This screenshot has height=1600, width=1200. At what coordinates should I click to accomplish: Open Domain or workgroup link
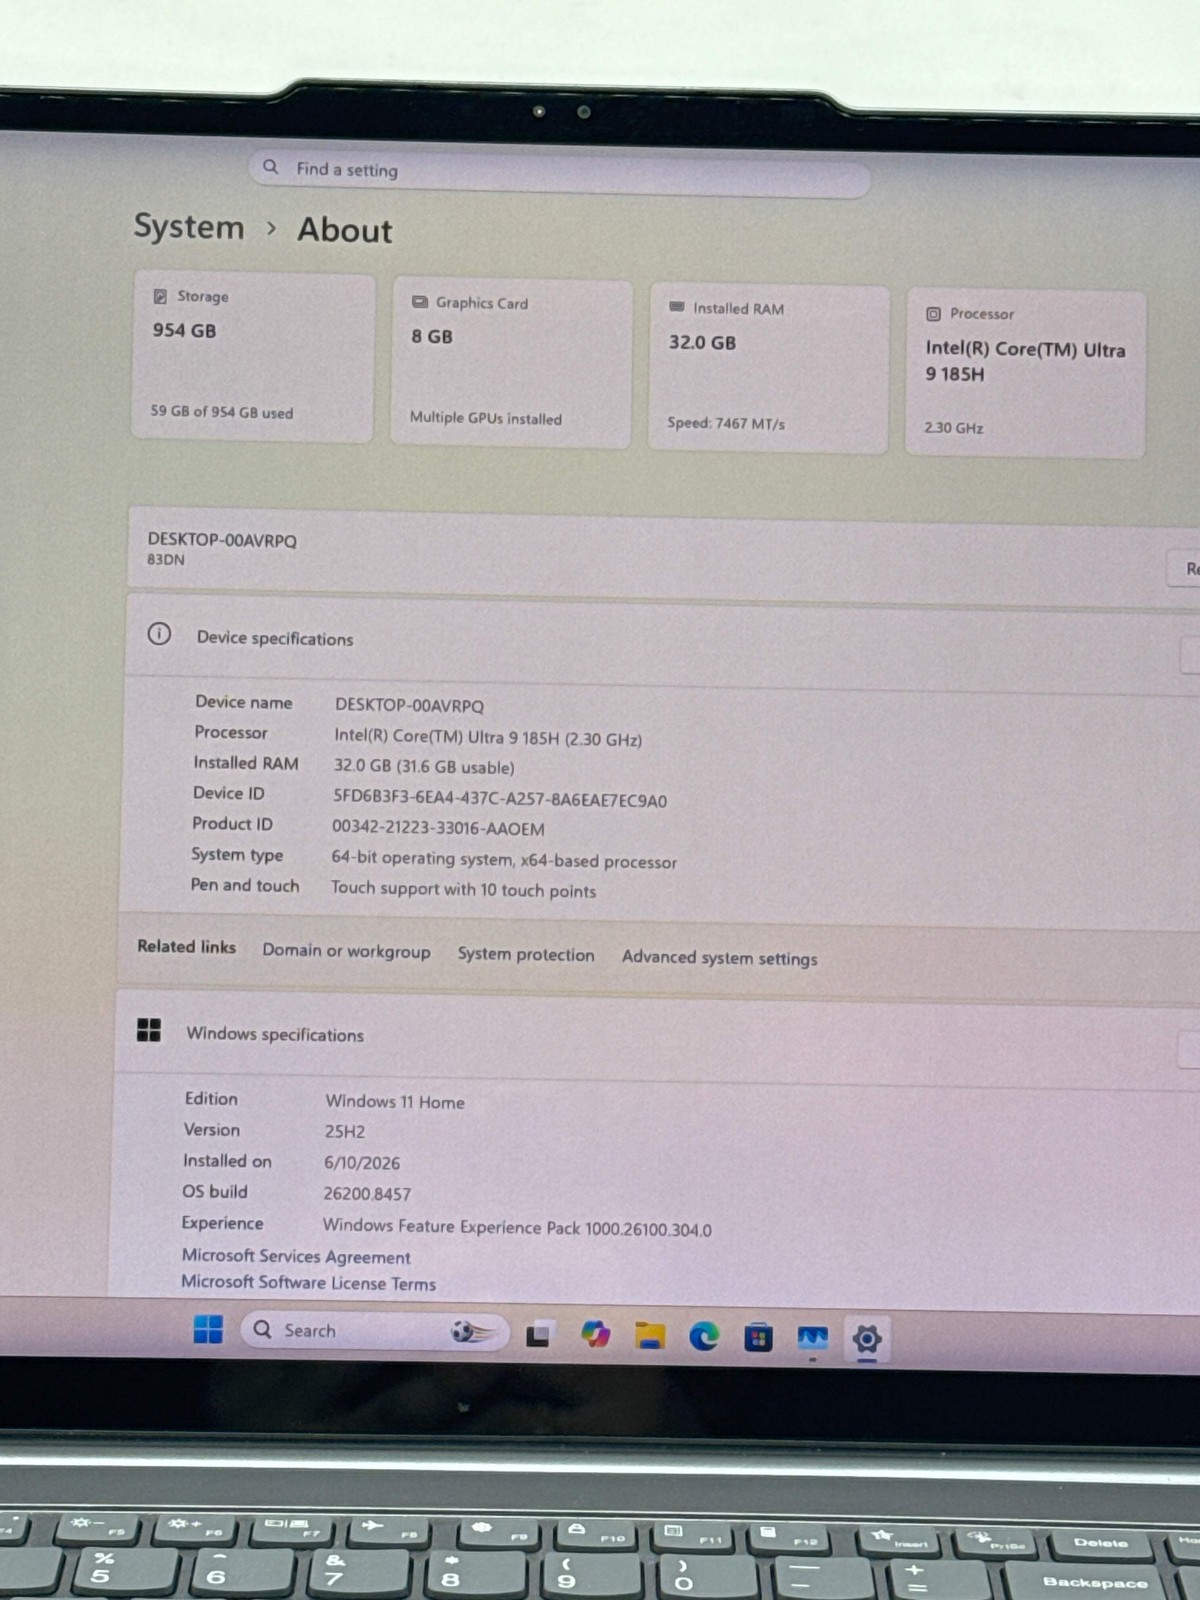346,950
